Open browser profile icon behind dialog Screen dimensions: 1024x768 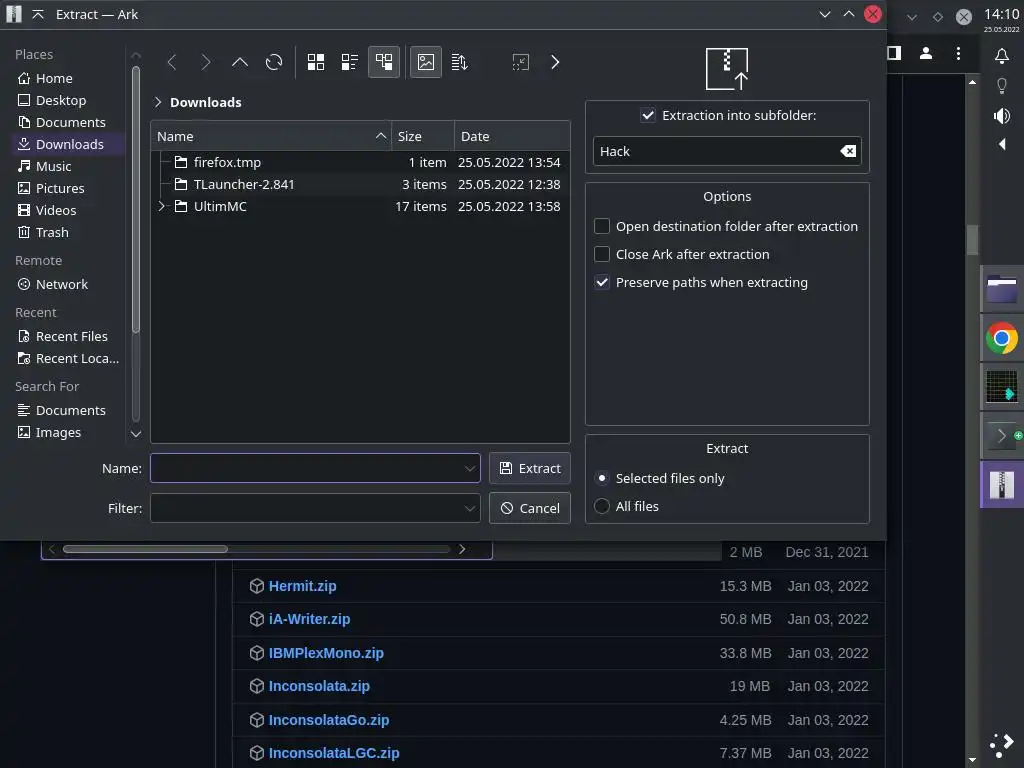click(x=925, y=54)
